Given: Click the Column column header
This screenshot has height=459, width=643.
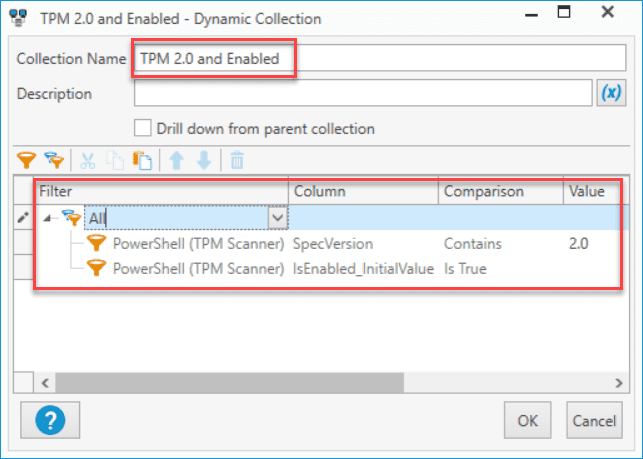Looking at the screenshot, I should point(364,191).
